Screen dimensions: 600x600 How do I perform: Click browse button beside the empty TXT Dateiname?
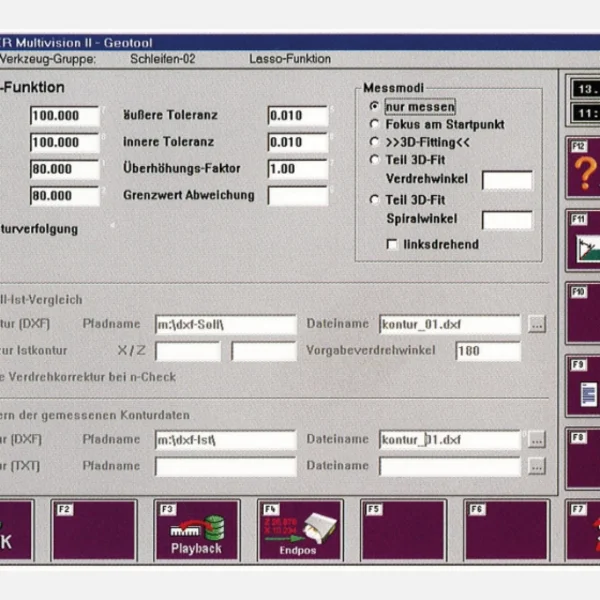(537, 466)
